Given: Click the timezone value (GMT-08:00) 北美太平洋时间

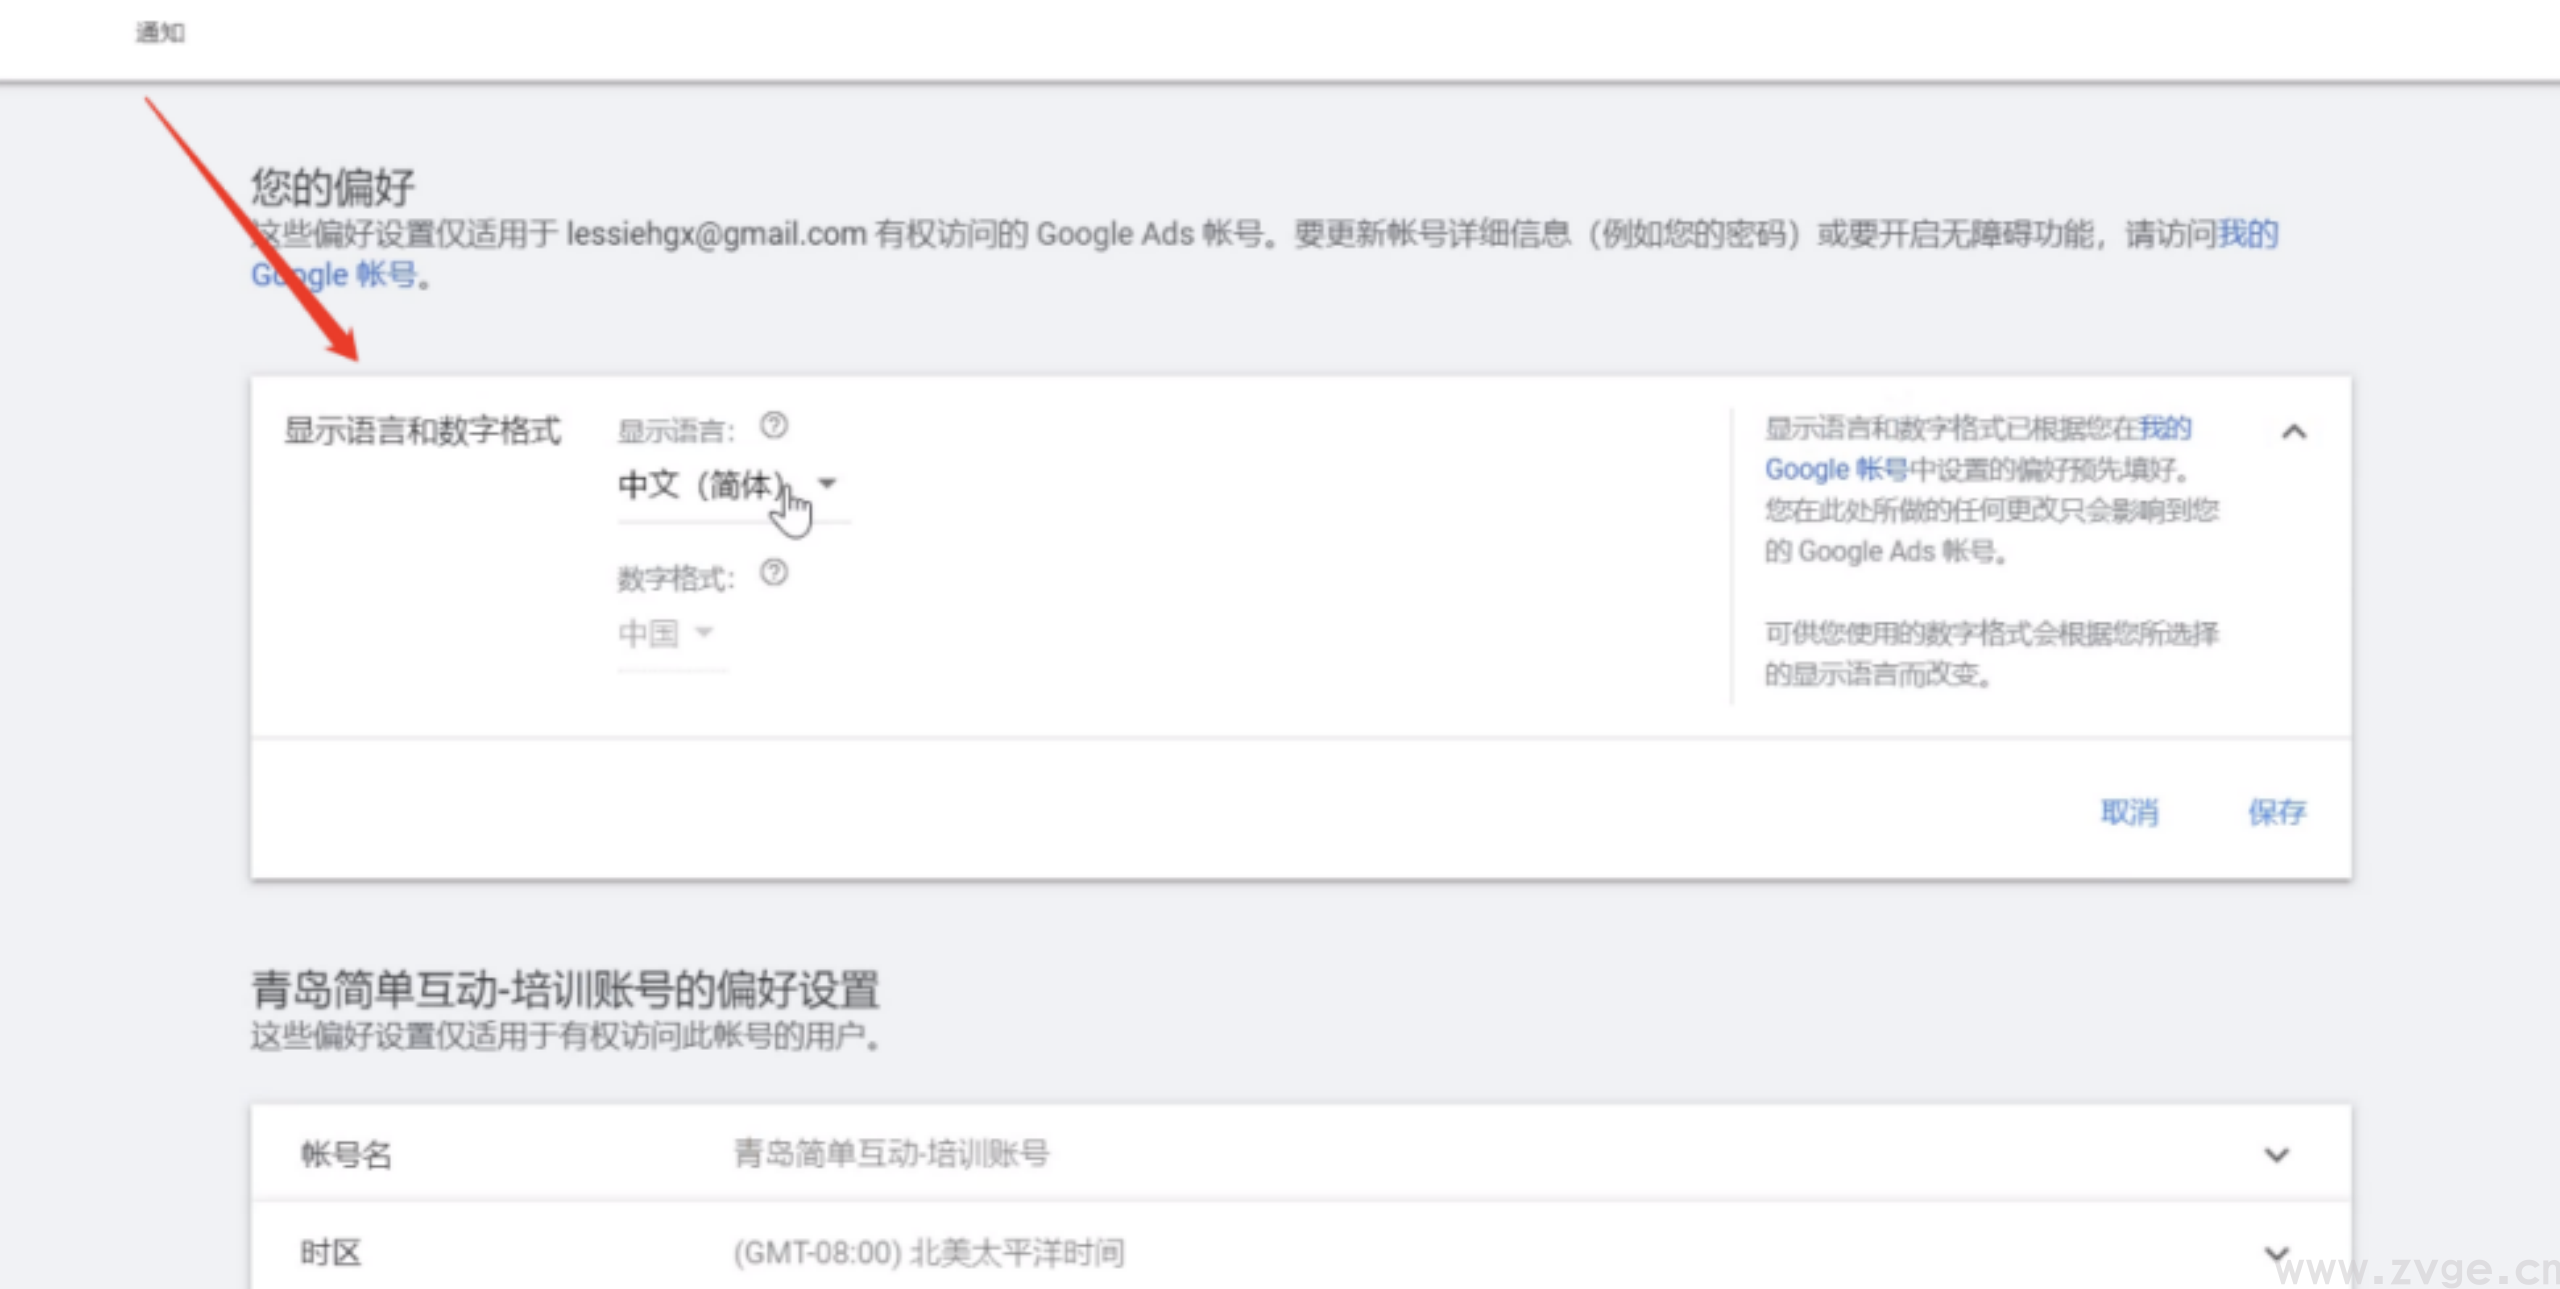Looking at the screenshot, I should pos(928,1251).
